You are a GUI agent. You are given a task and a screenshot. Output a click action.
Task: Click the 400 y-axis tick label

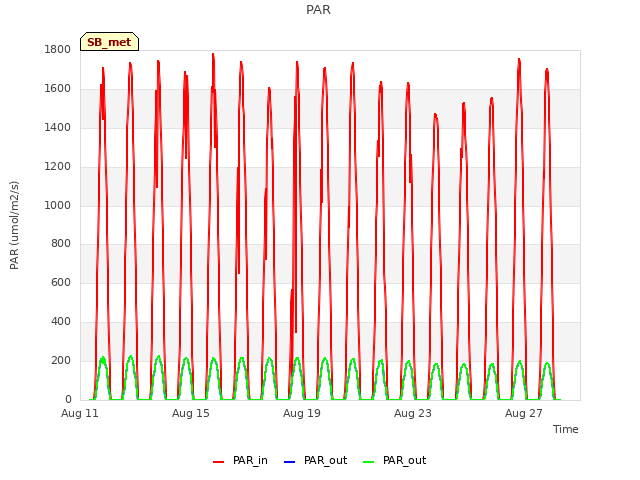point(61,321)
